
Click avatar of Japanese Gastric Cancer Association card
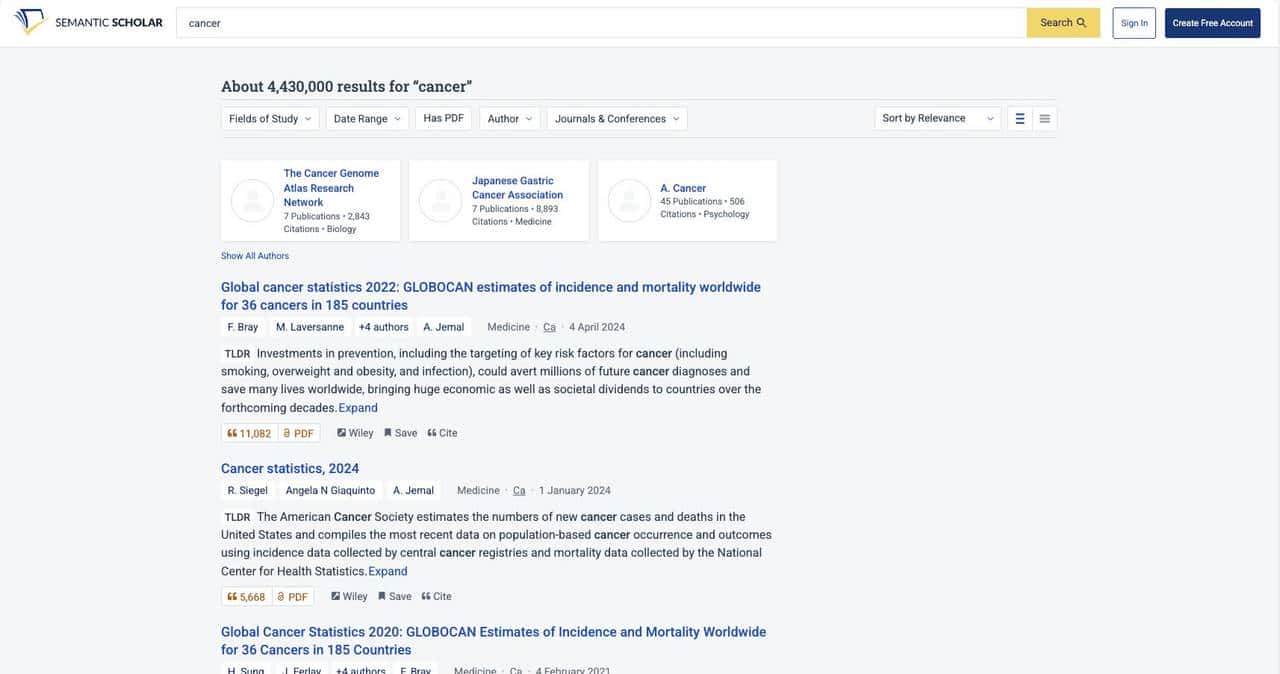pyautogui.click(x=440, y=200)
